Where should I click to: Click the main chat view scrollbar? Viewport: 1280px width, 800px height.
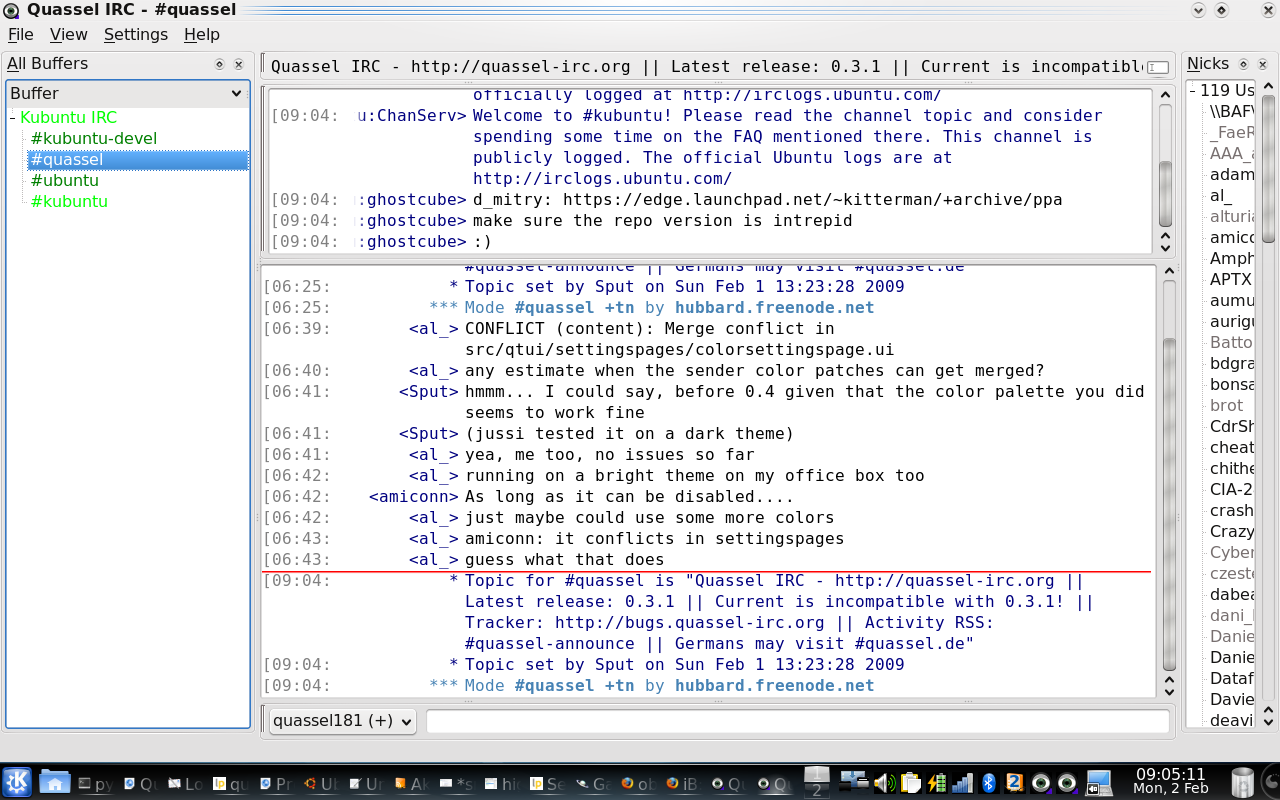(x=1168, y=505)
